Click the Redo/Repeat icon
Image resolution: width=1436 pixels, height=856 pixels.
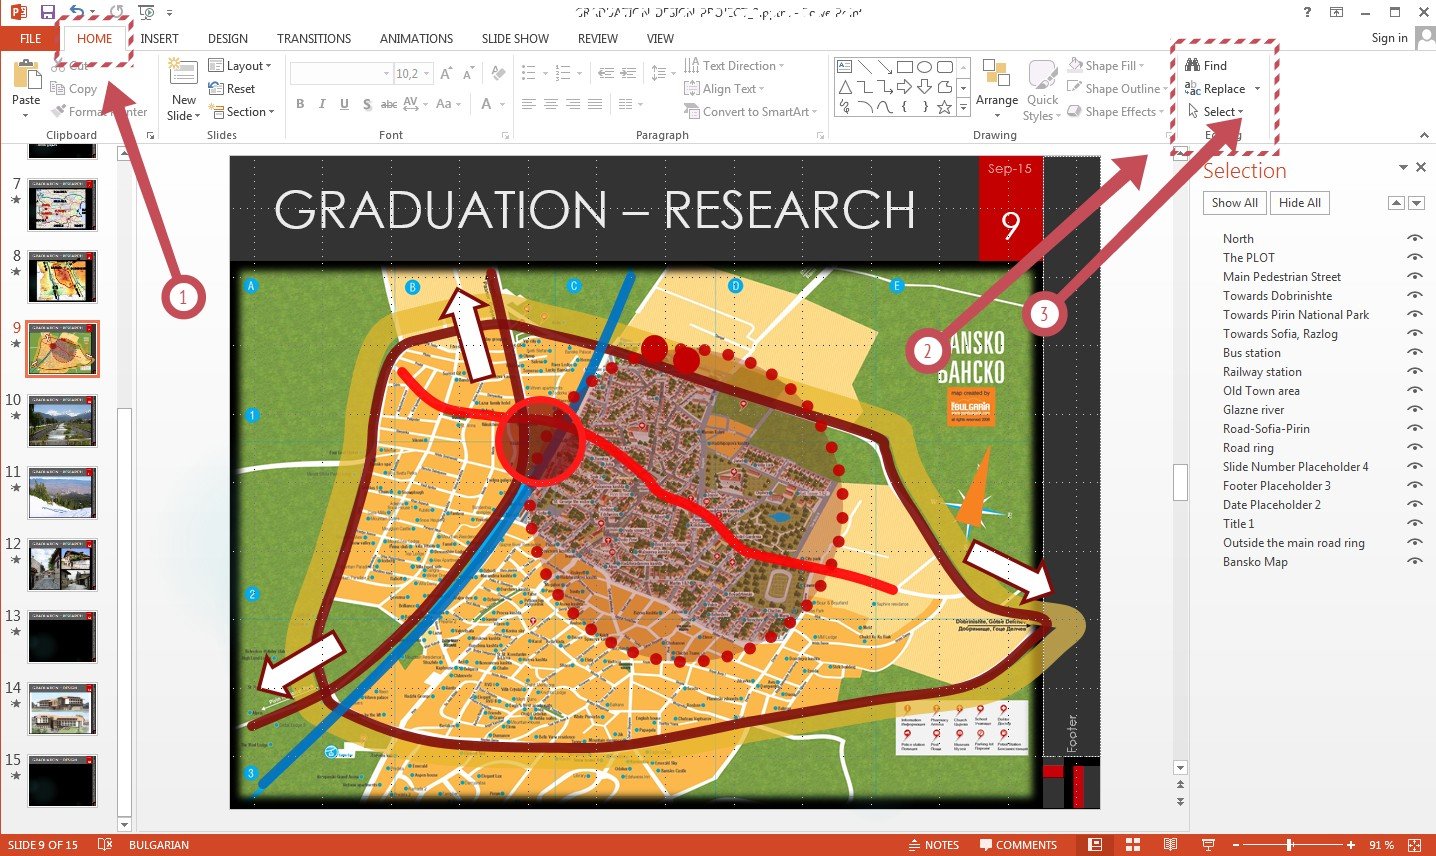pos(116,12)
